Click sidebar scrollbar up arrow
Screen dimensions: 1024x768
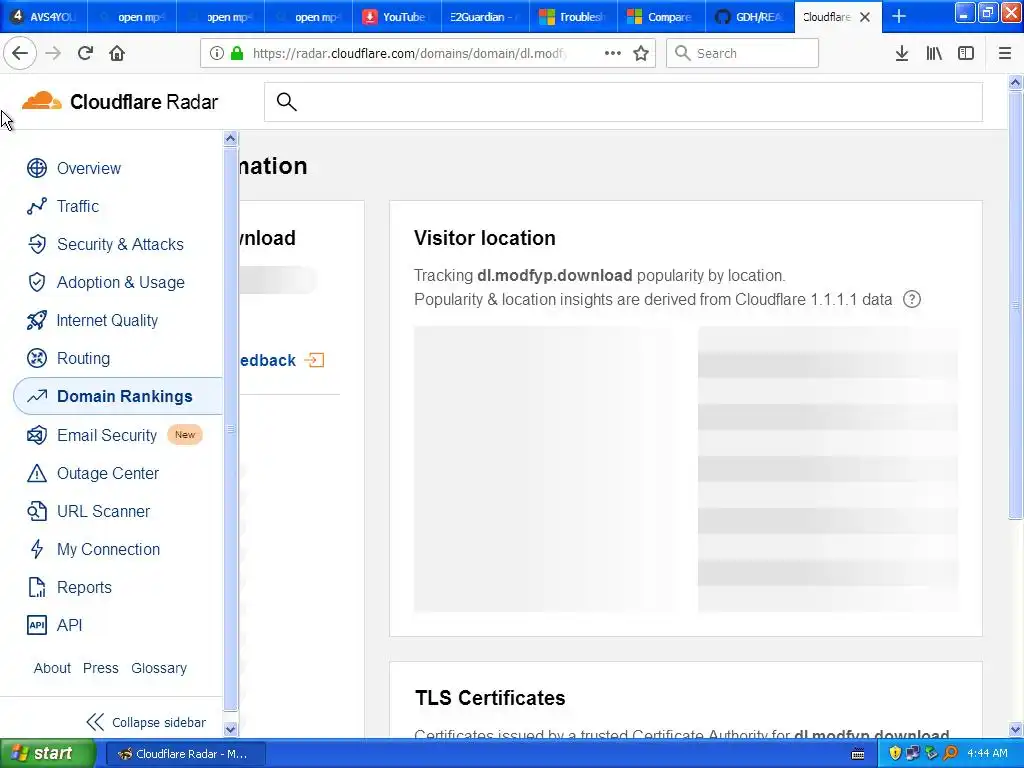tap(230, 138)
